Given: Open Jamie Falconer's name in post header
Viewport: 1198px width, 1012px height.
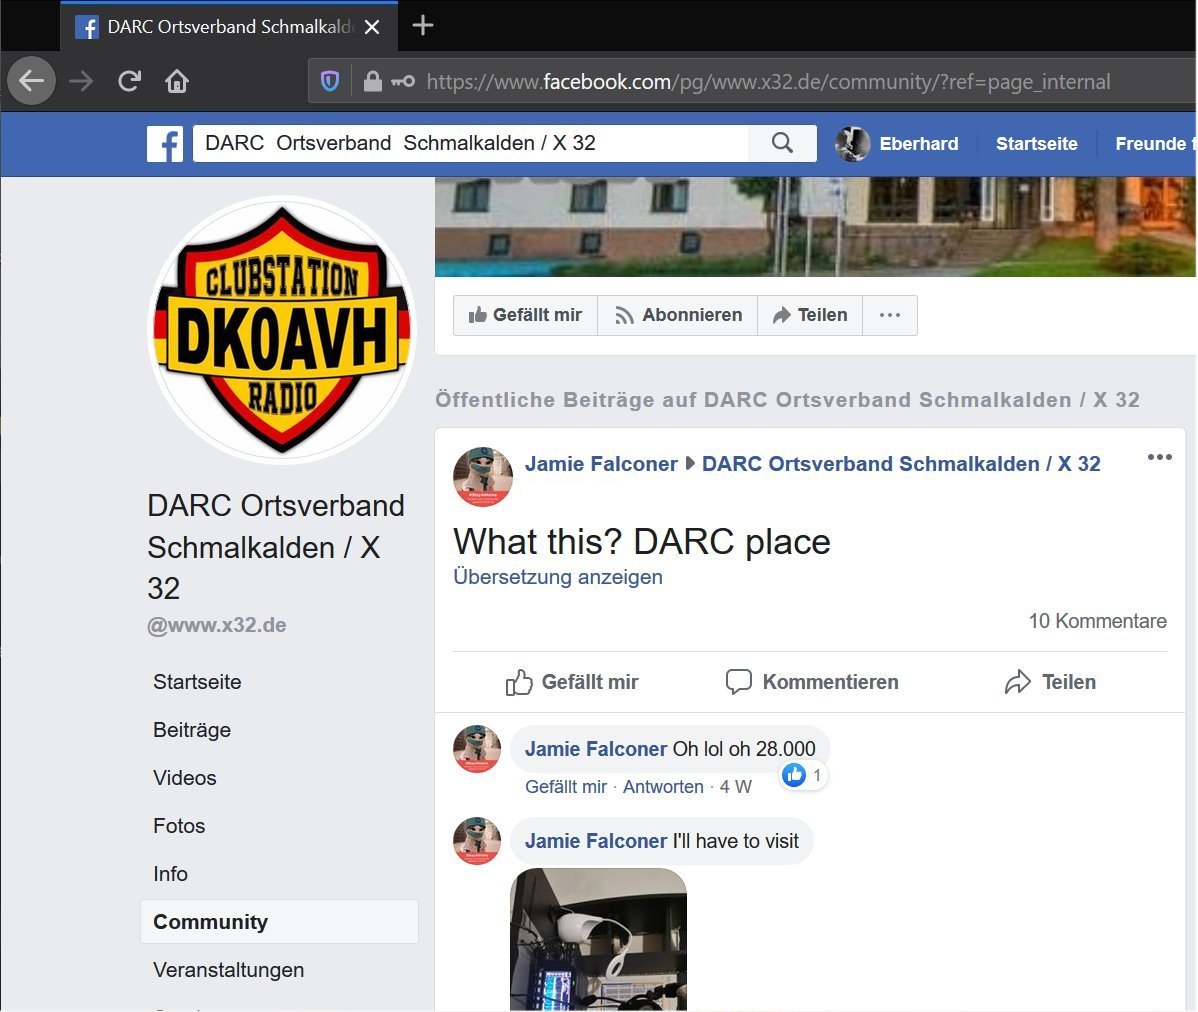Looking at the screenshot, I should (601, 464).
